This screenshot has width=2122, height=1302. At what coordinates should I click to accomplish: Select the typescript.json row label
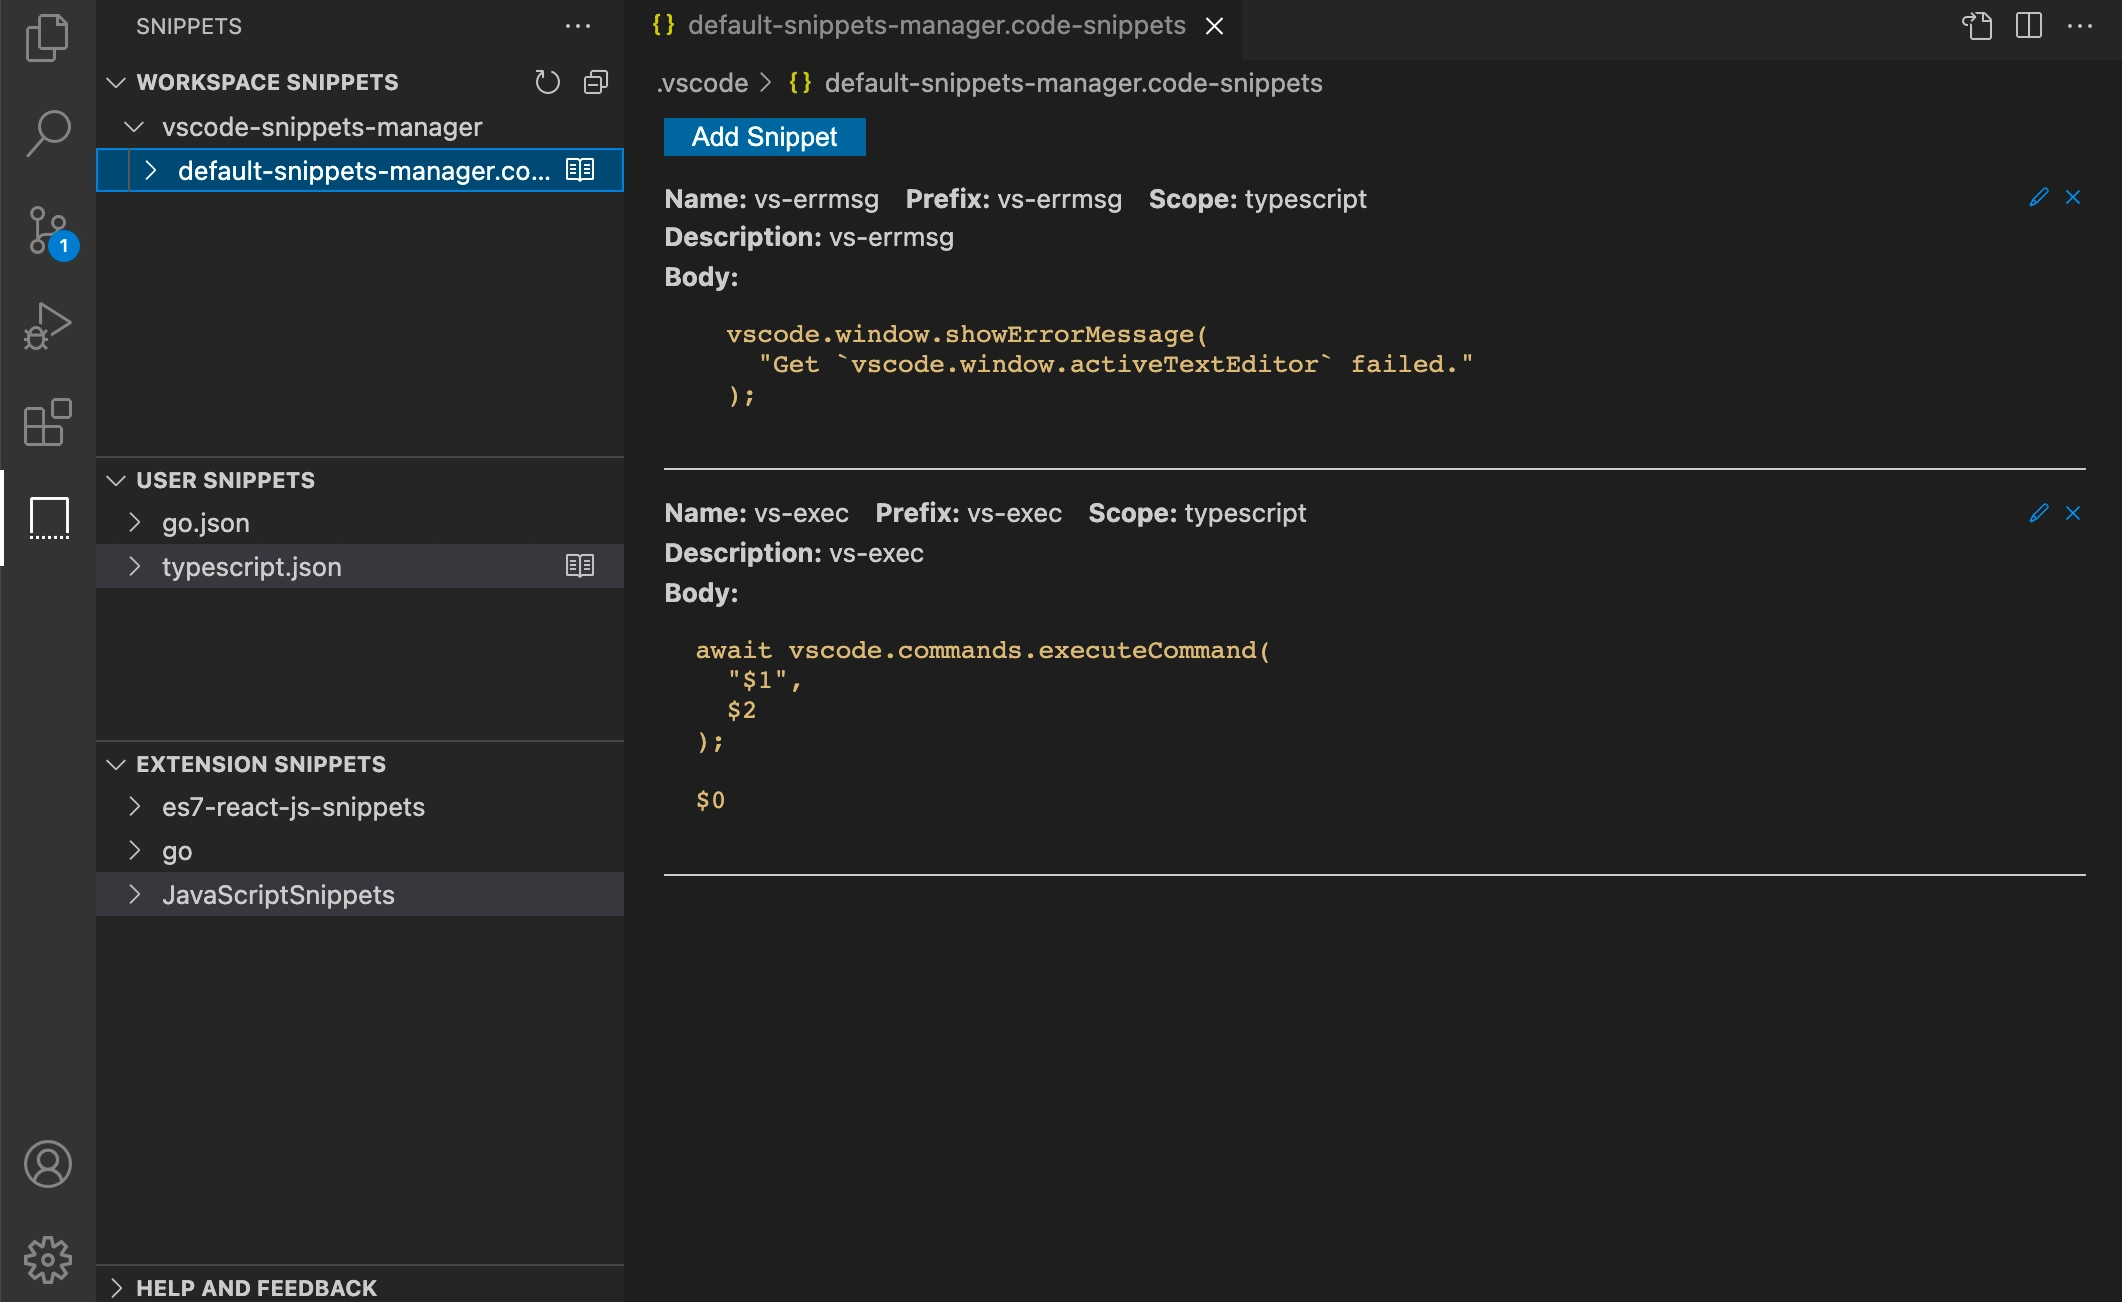[252, 567]
